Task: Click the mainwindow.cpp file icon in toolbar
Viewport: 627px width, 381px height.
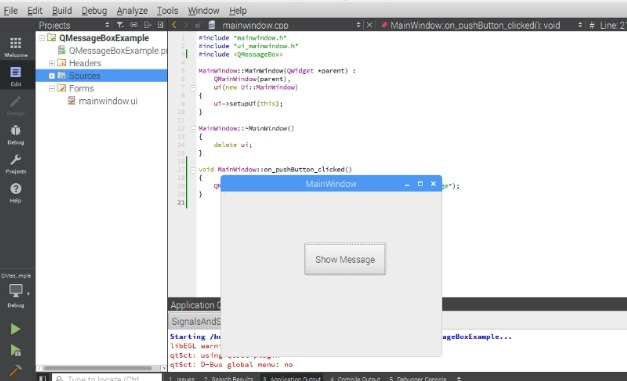Action: [x=212, y=25]
